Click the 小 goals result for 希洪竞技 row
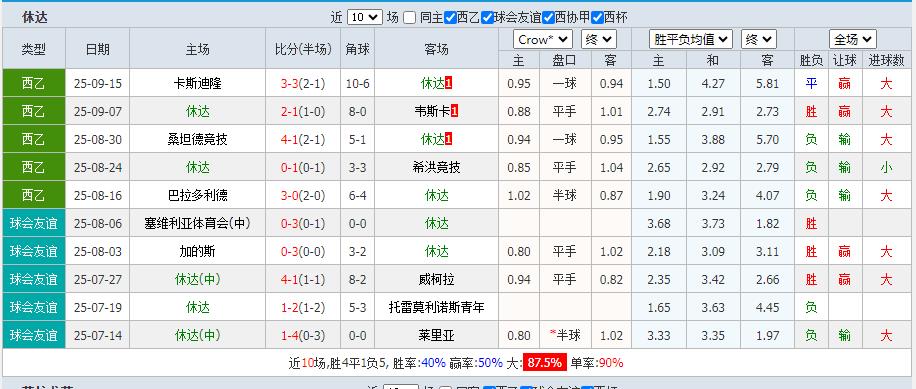 tap(886, 167)
